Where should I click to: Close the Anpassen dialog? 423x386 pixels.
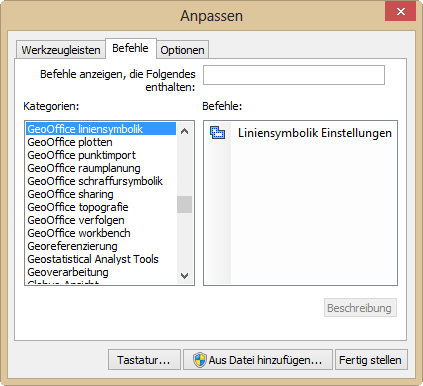(401, 12)
